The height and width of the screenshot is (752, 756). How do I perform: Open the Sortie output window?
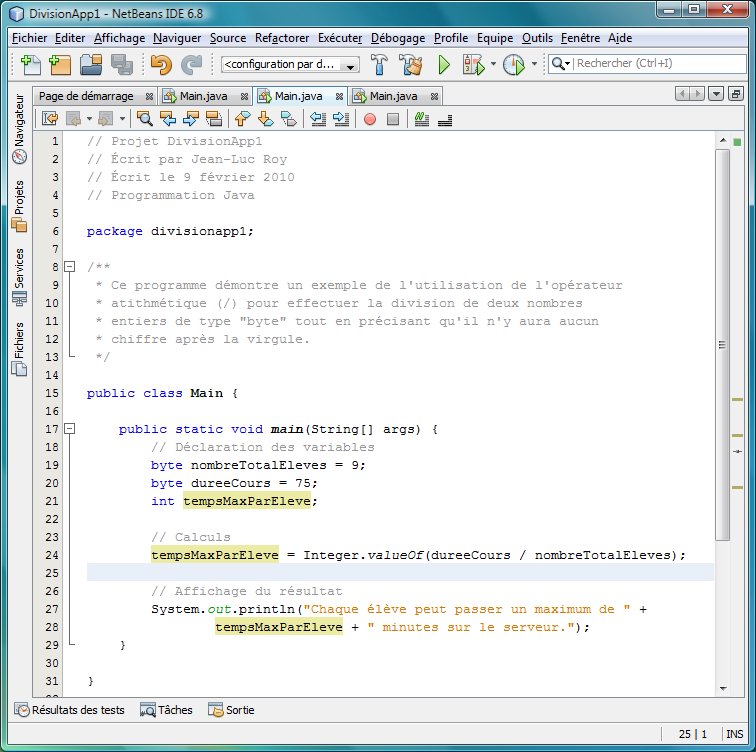[231, 710]
